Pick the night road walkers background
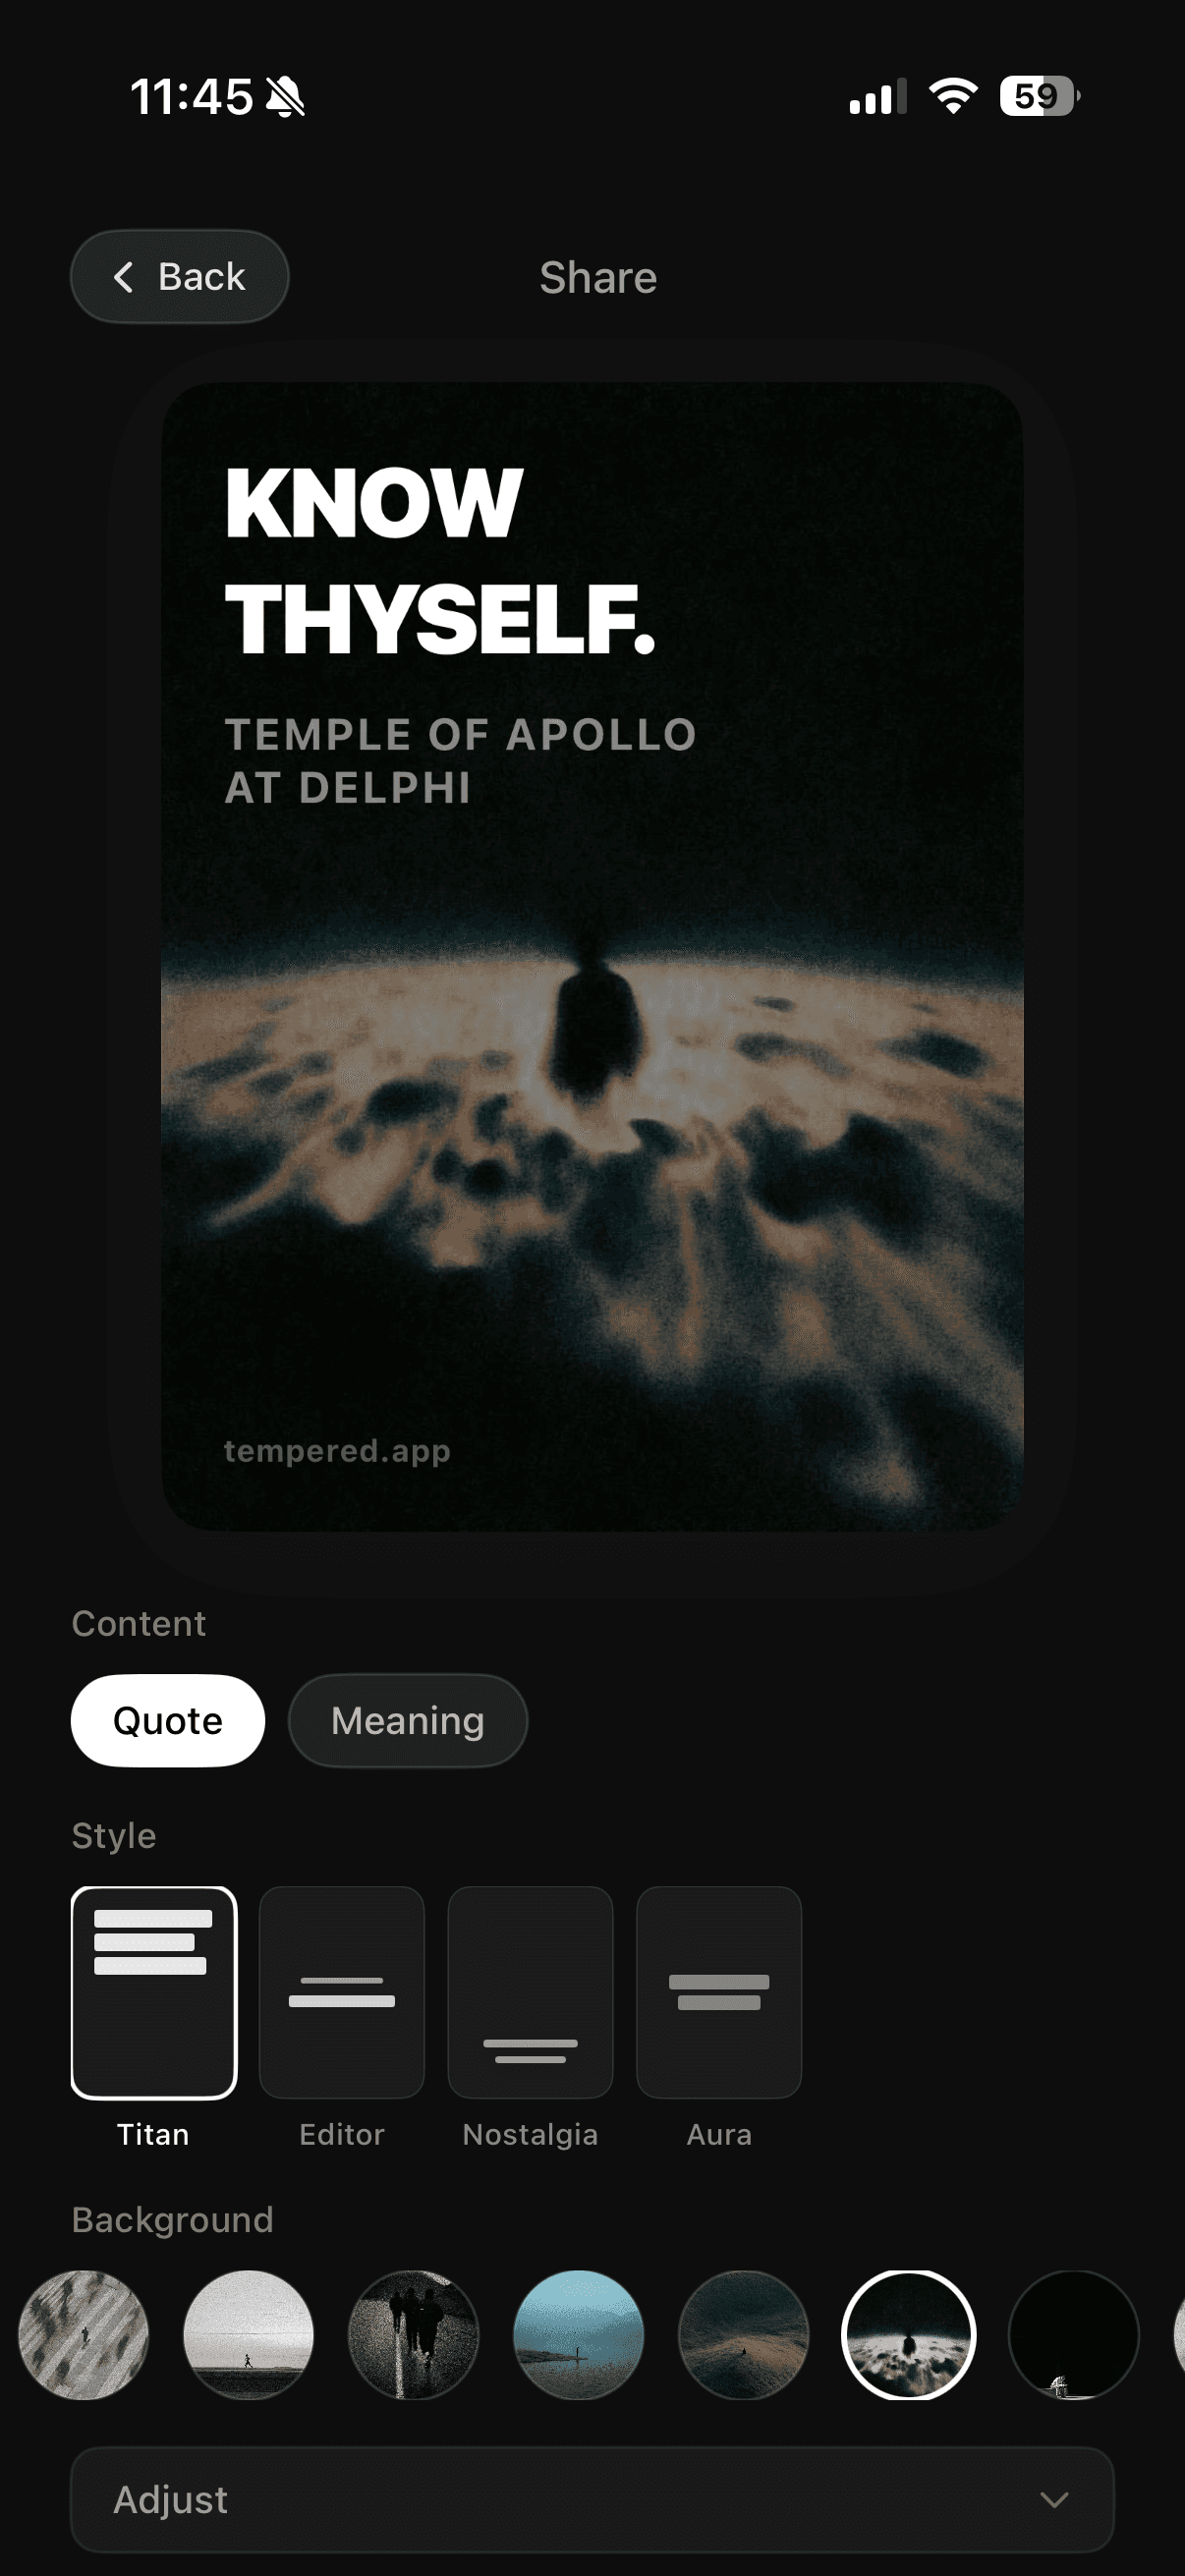Screen dimensions: 1185x2576 pos(413,2335)
